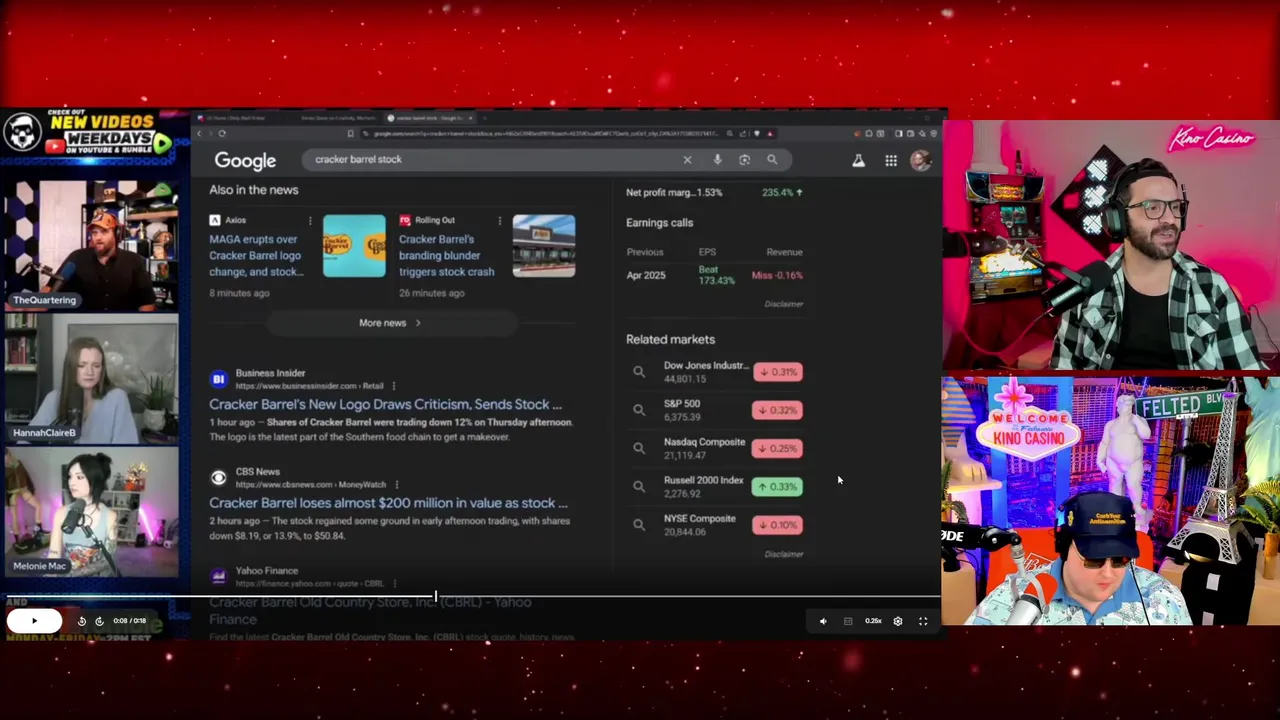
Task: Select the 'cracker barrel stock' Google tab
Action: [x=430, y=118]
